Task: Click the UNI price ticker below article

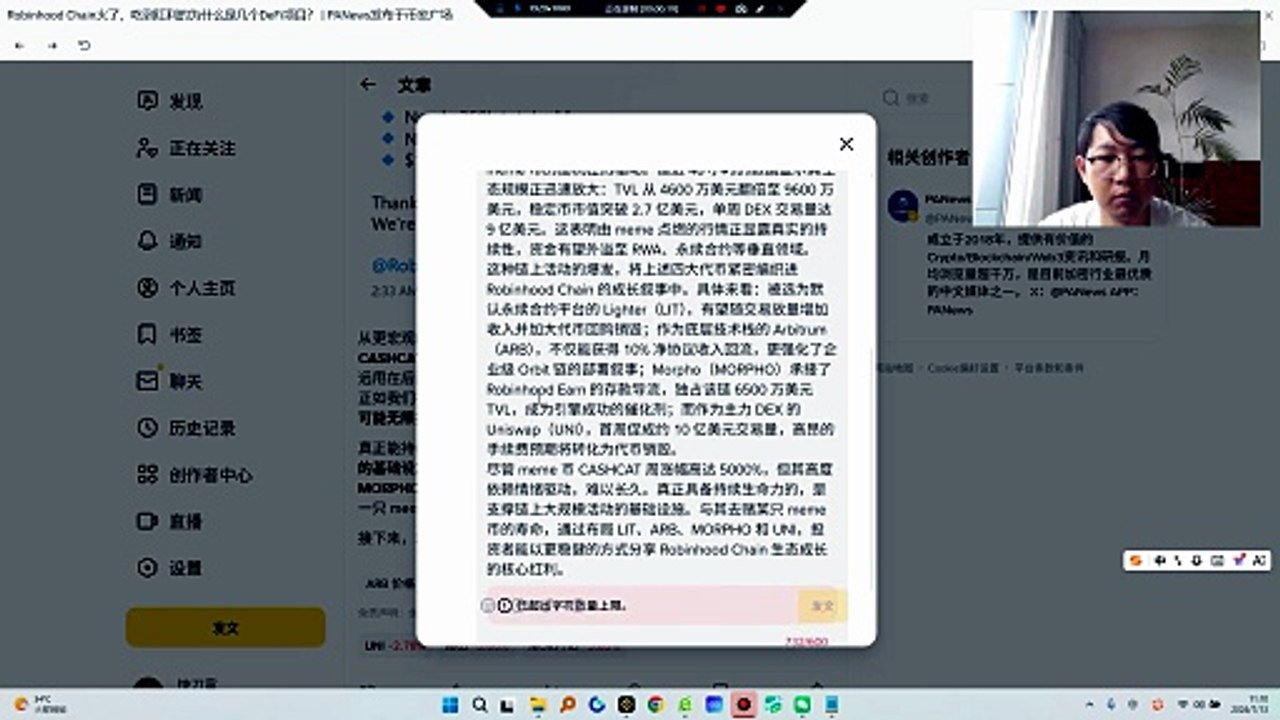Action: coord(394,646)
